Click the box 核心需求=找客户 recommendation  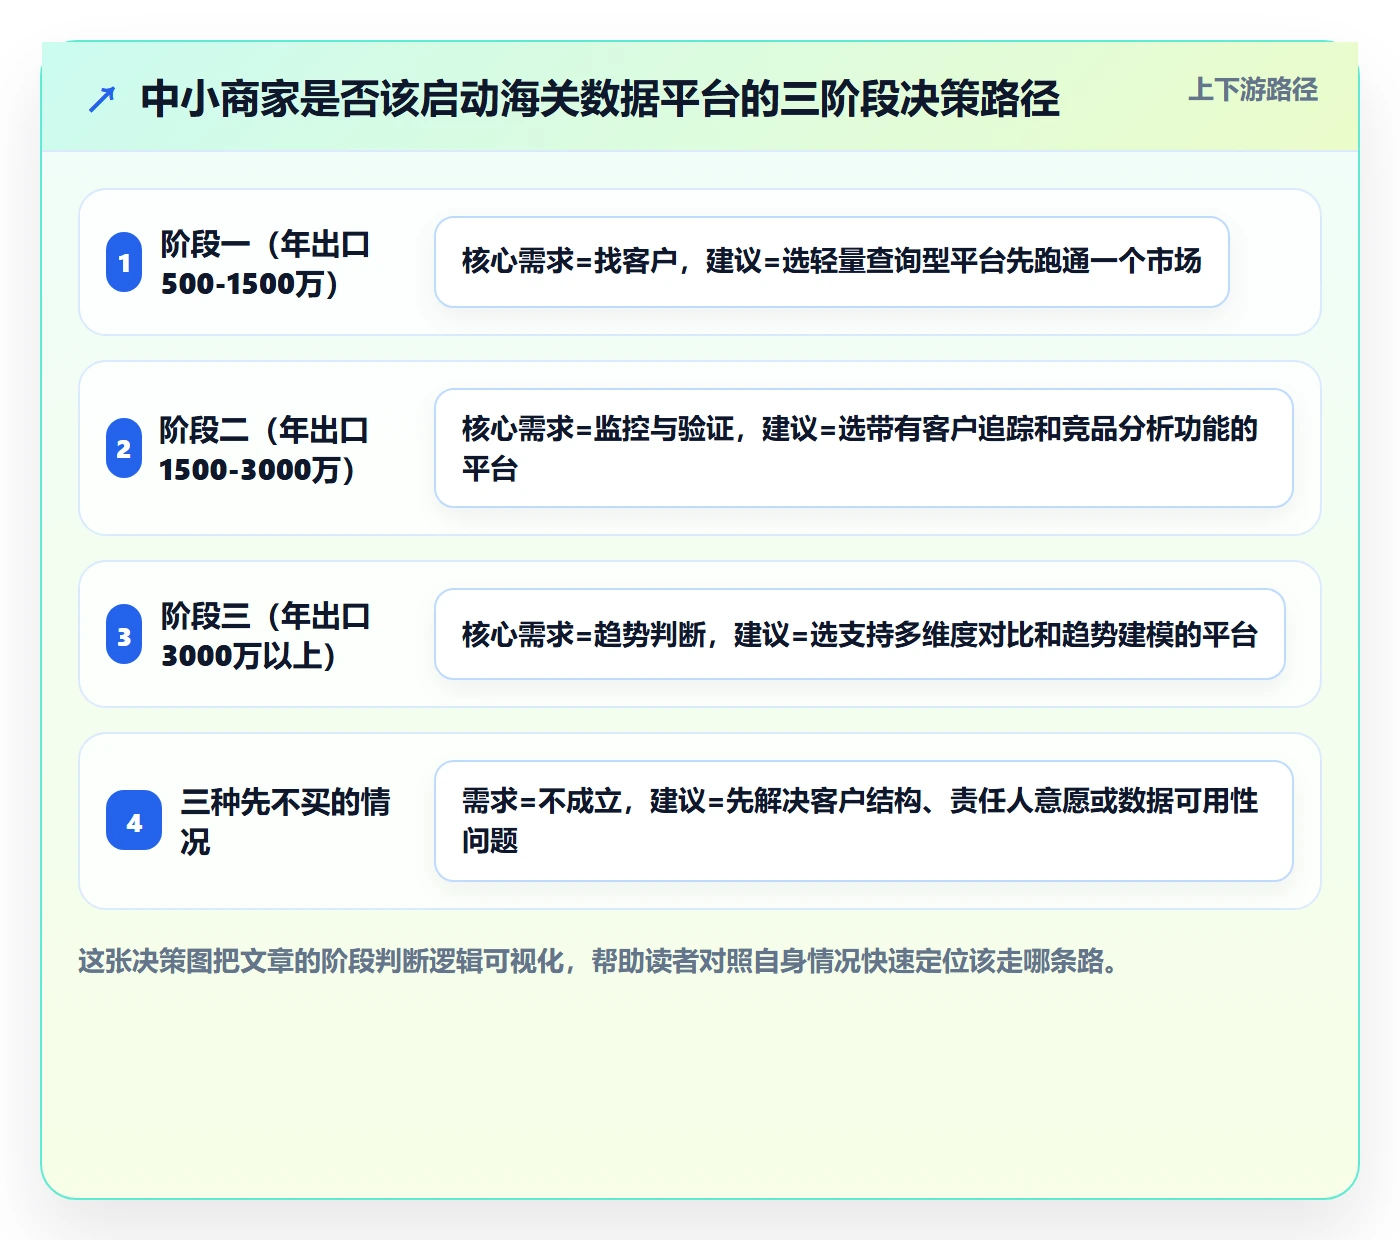coord(832,262)
